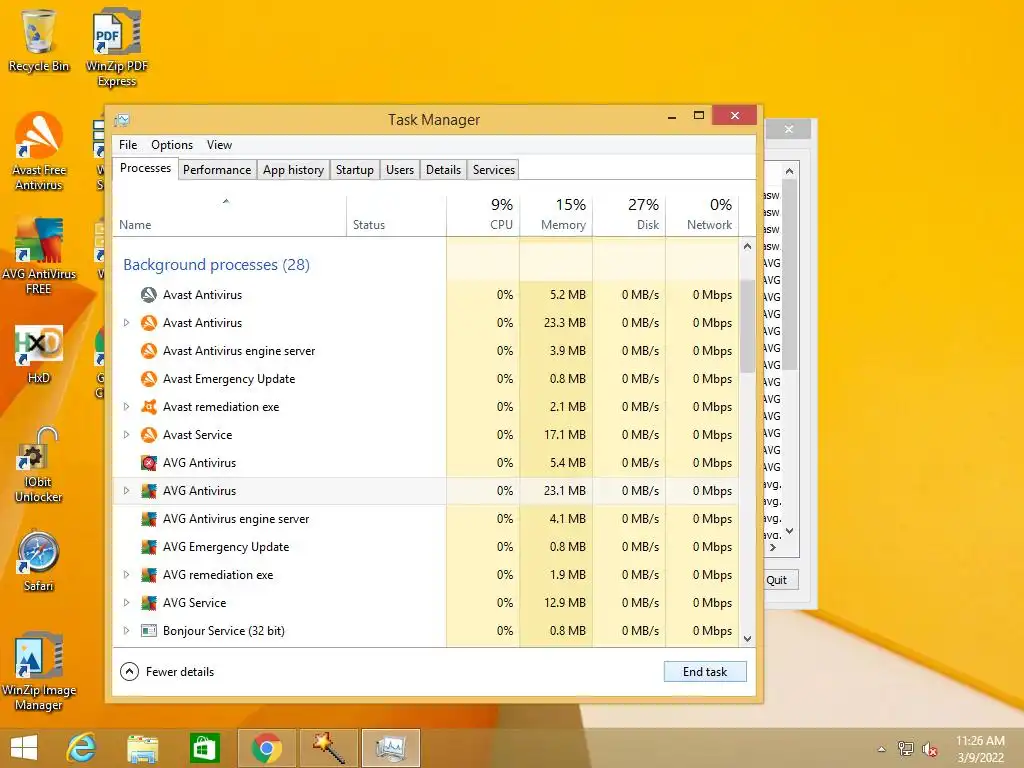Click the process list scrollbar thumb
Viewport: 1024px width, 768px height.
point(748,325)
